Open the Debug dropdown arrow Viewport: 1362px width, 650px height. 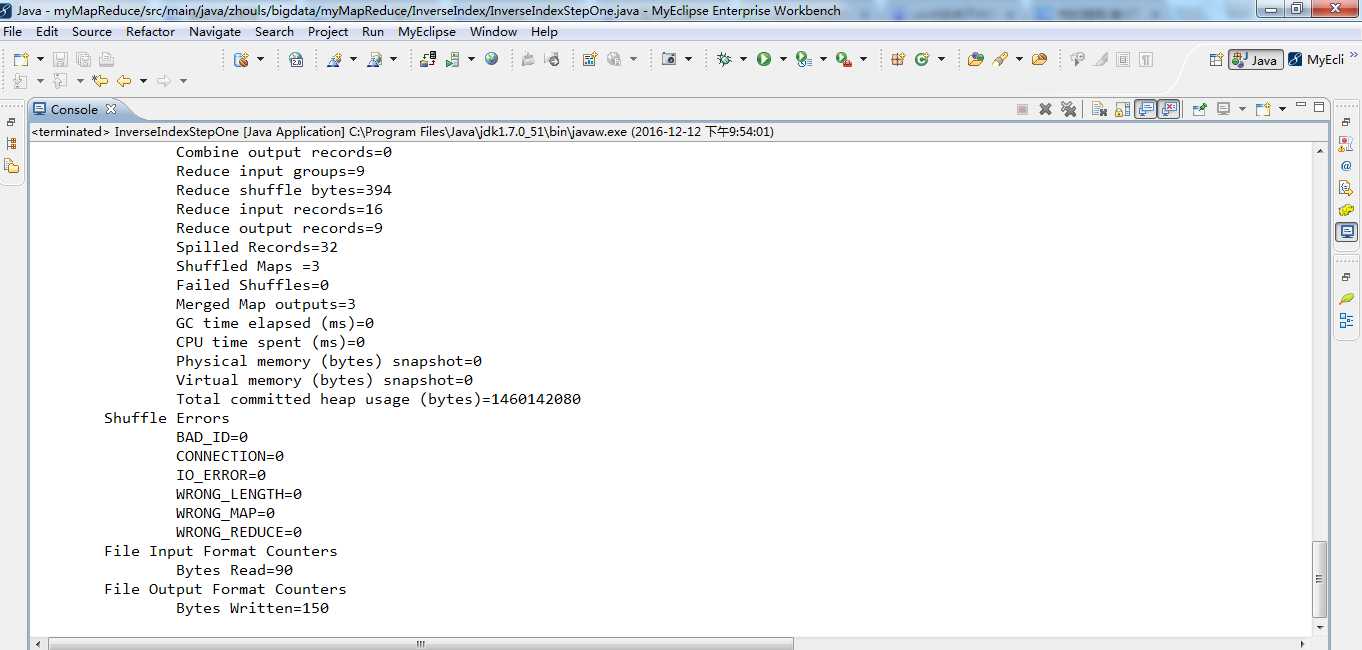[743, 59]
